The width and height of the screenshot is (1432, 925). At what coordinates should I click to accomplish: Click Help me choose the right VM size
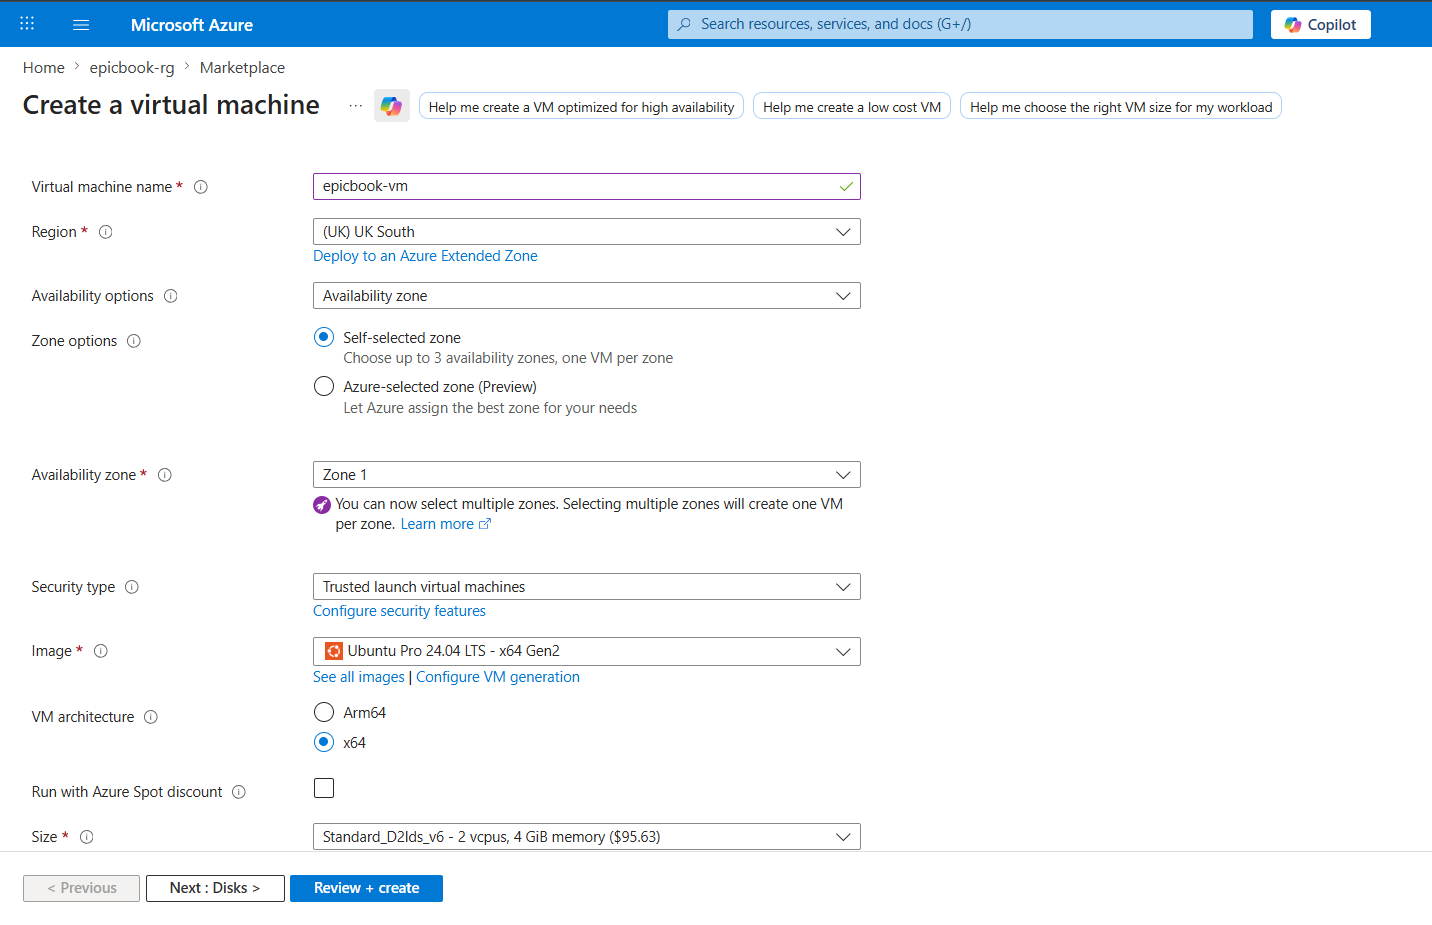click(x=1121, y=107)
